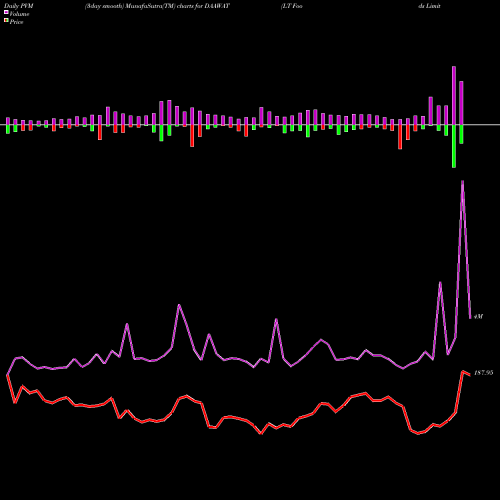Click the 'ds Limit' text at top right
Screen dimensions: 500x500
430,6
